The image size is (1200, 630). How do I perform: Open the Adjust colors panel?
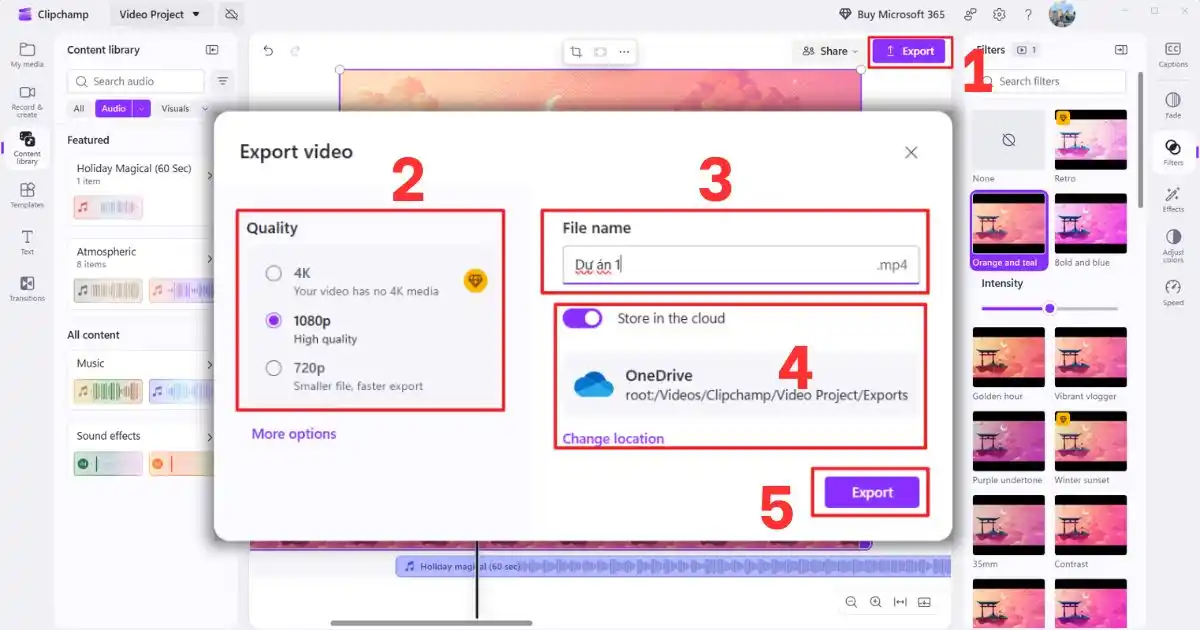click(1173, 244)
